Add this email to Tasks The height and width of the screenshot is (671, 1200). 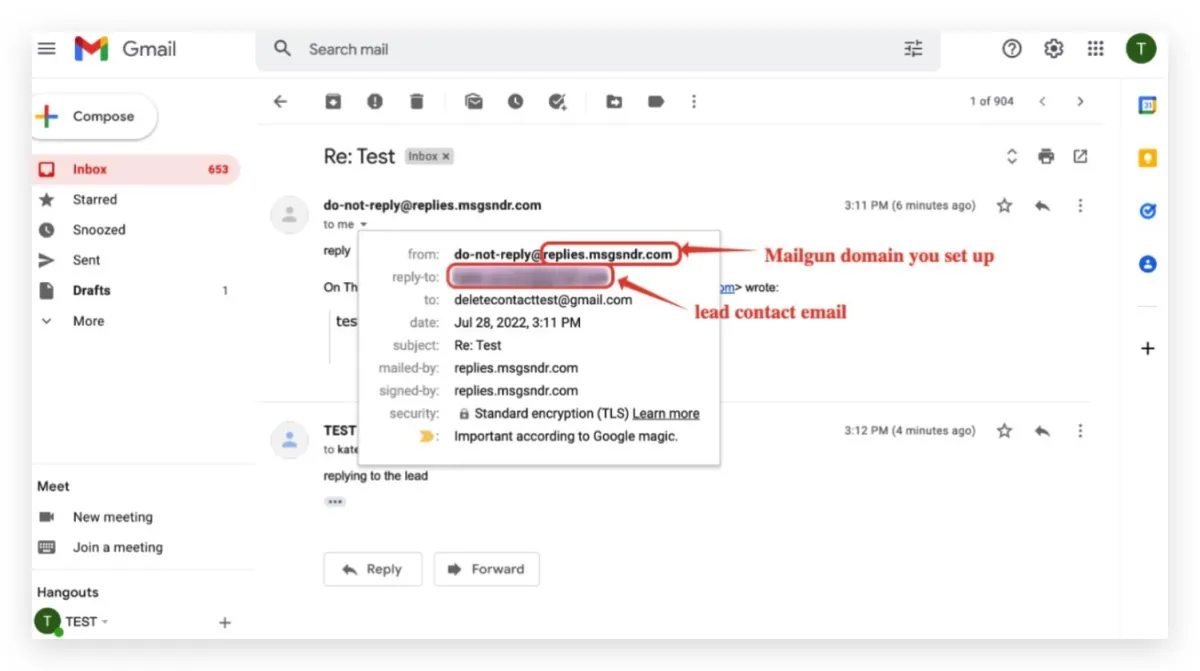click(558, 101)
